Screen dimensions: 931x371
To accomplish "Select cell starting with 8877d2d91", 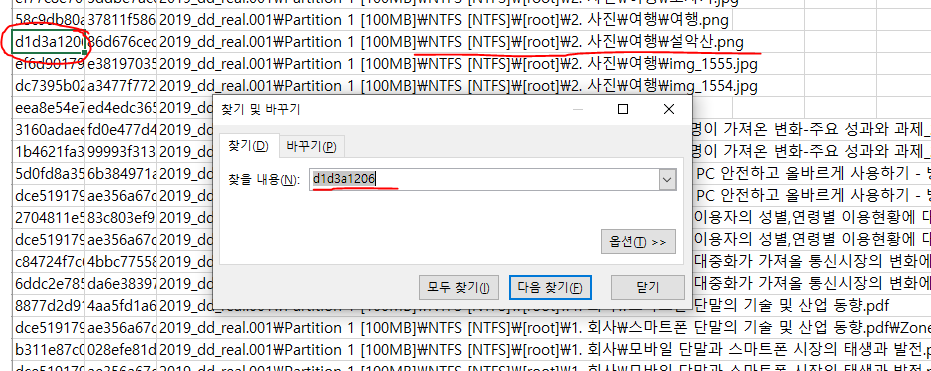I will 49,306.
